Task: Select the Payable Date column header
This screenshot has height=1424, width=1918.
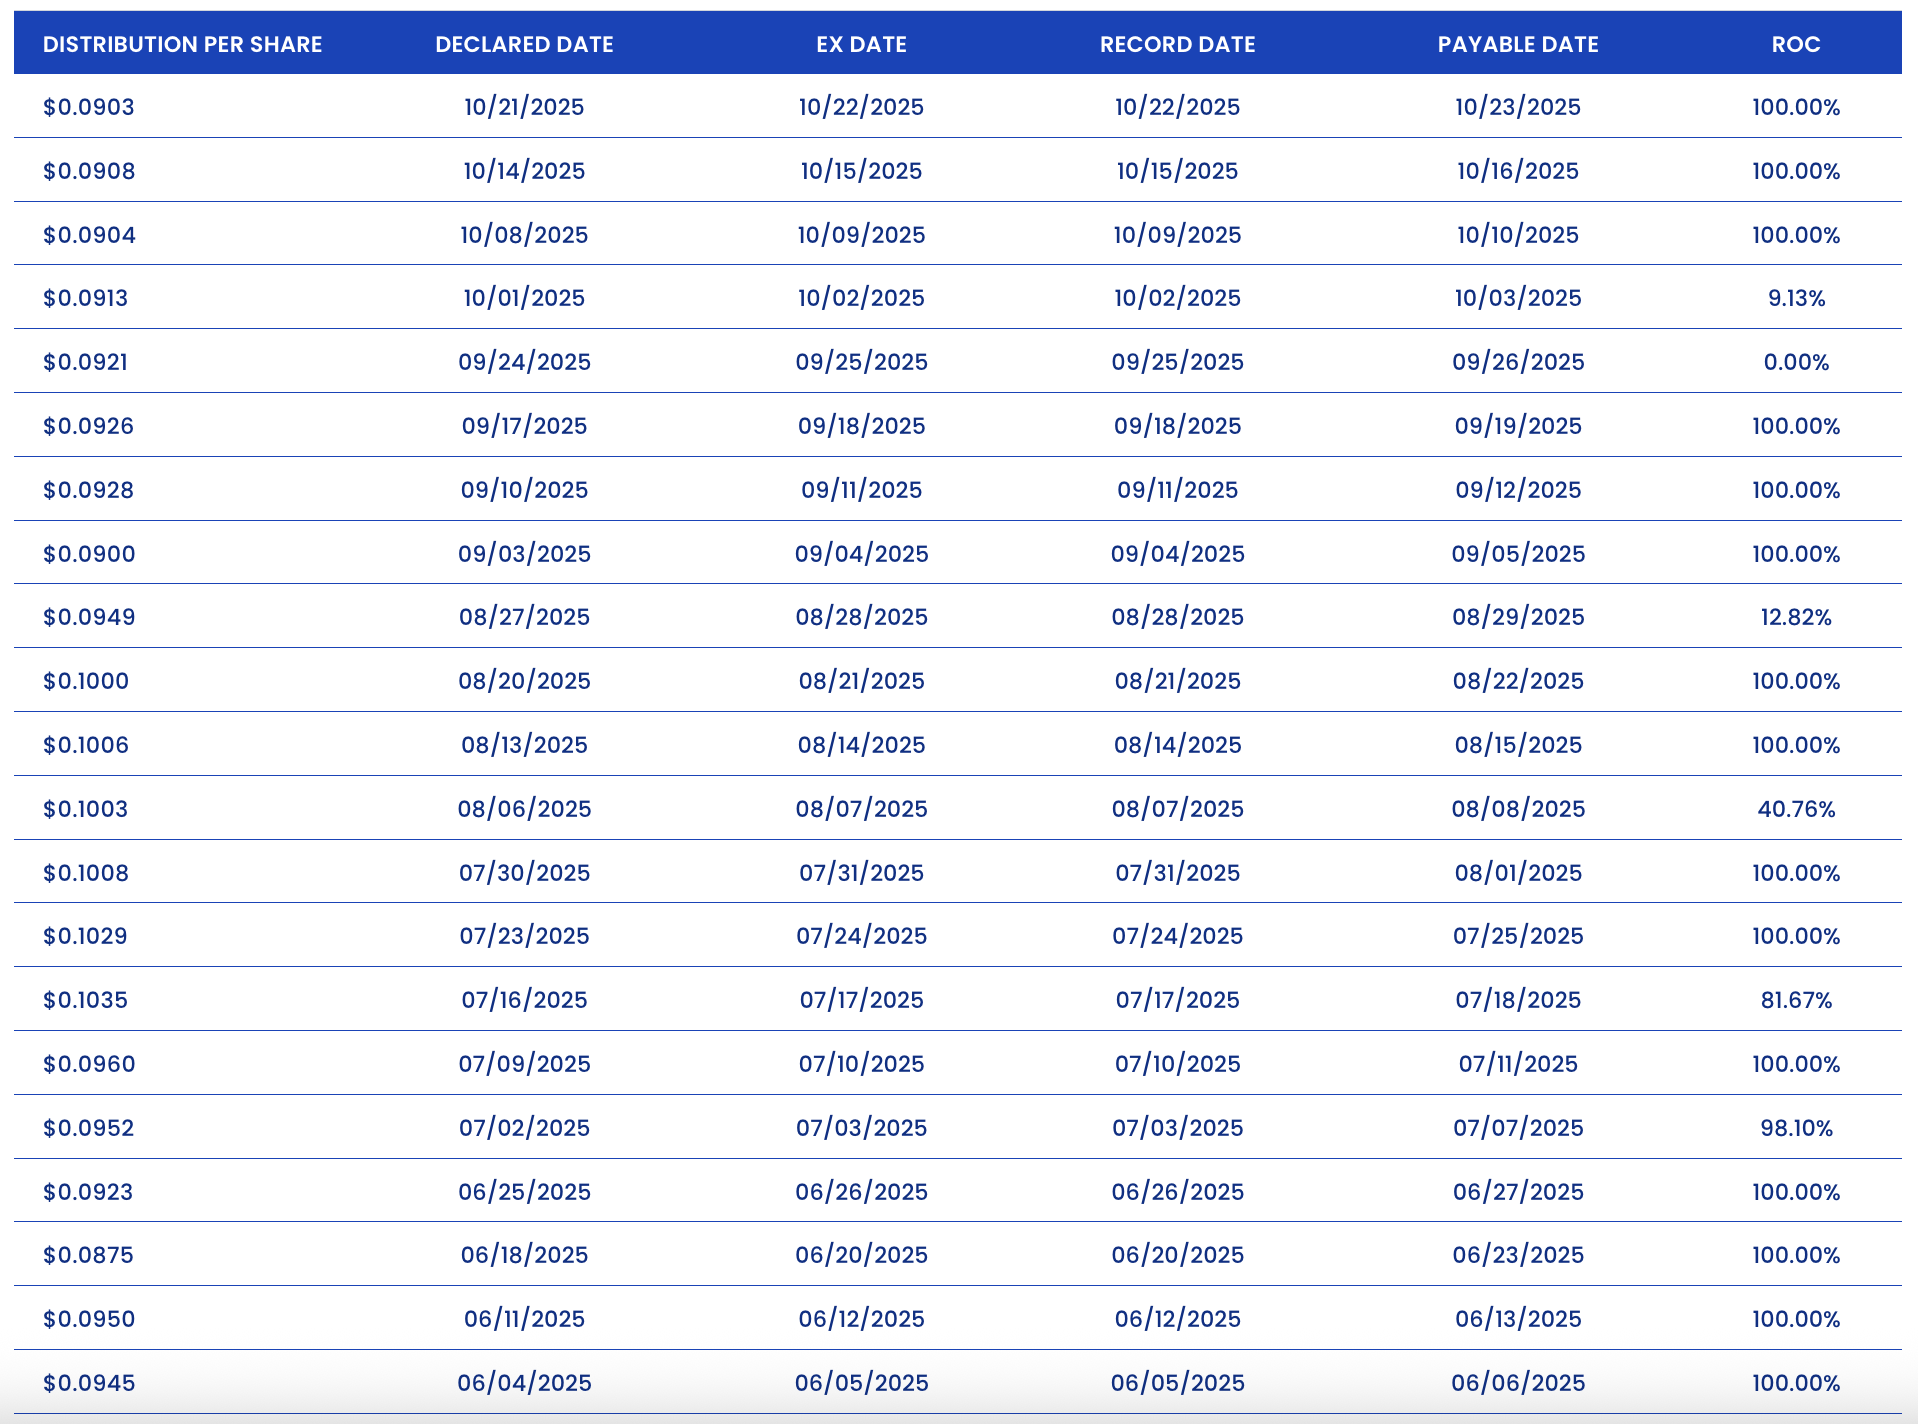Action: (1518, 44)
